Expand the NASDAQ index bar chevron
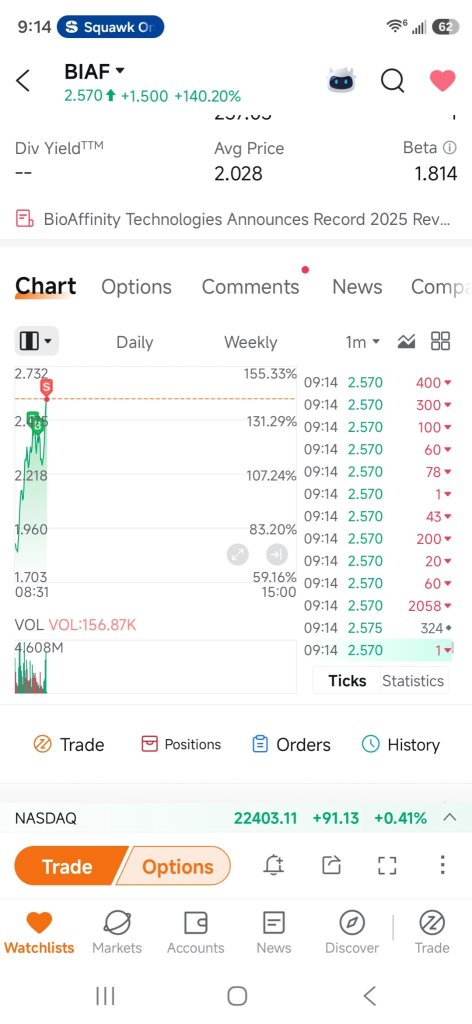Image resolution: width=472 pixels, height=1024 pixels. [449, 818]
